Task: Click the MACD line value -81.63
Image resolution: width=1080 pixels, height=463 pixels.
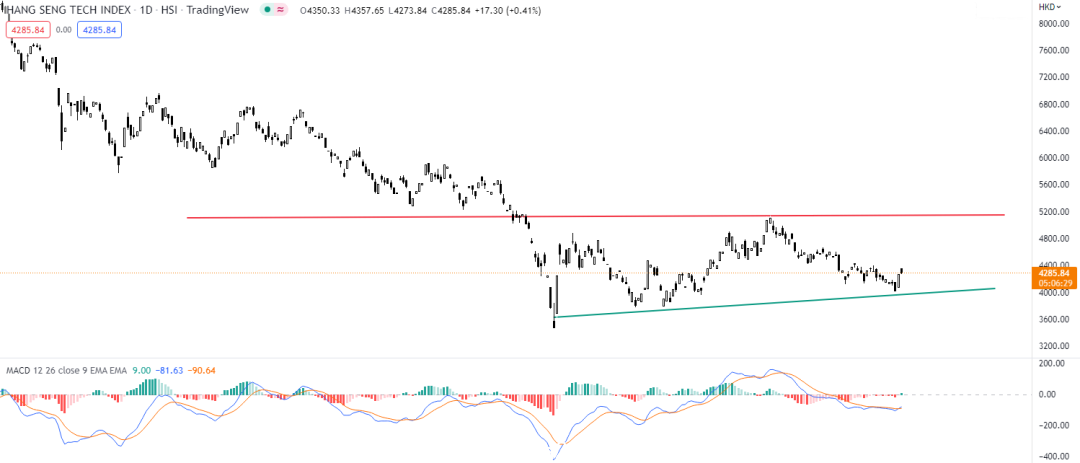Action: tap(169, 371)
